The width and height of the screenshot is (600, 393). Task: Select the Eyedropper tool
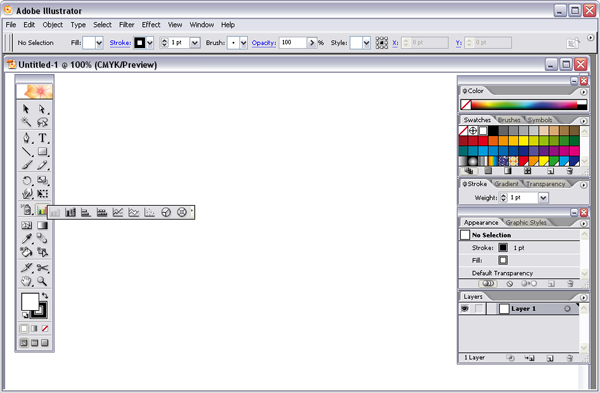26,238
